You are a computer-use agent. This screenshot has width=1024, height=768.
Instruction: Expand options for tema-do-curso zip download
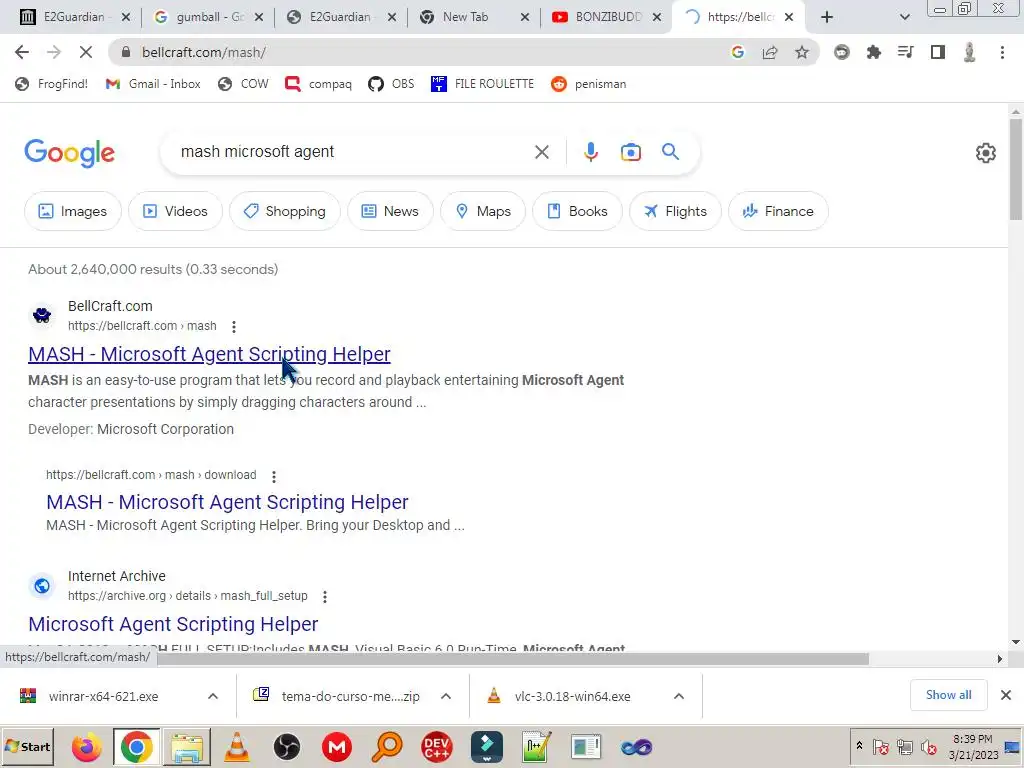pos(446,696)
